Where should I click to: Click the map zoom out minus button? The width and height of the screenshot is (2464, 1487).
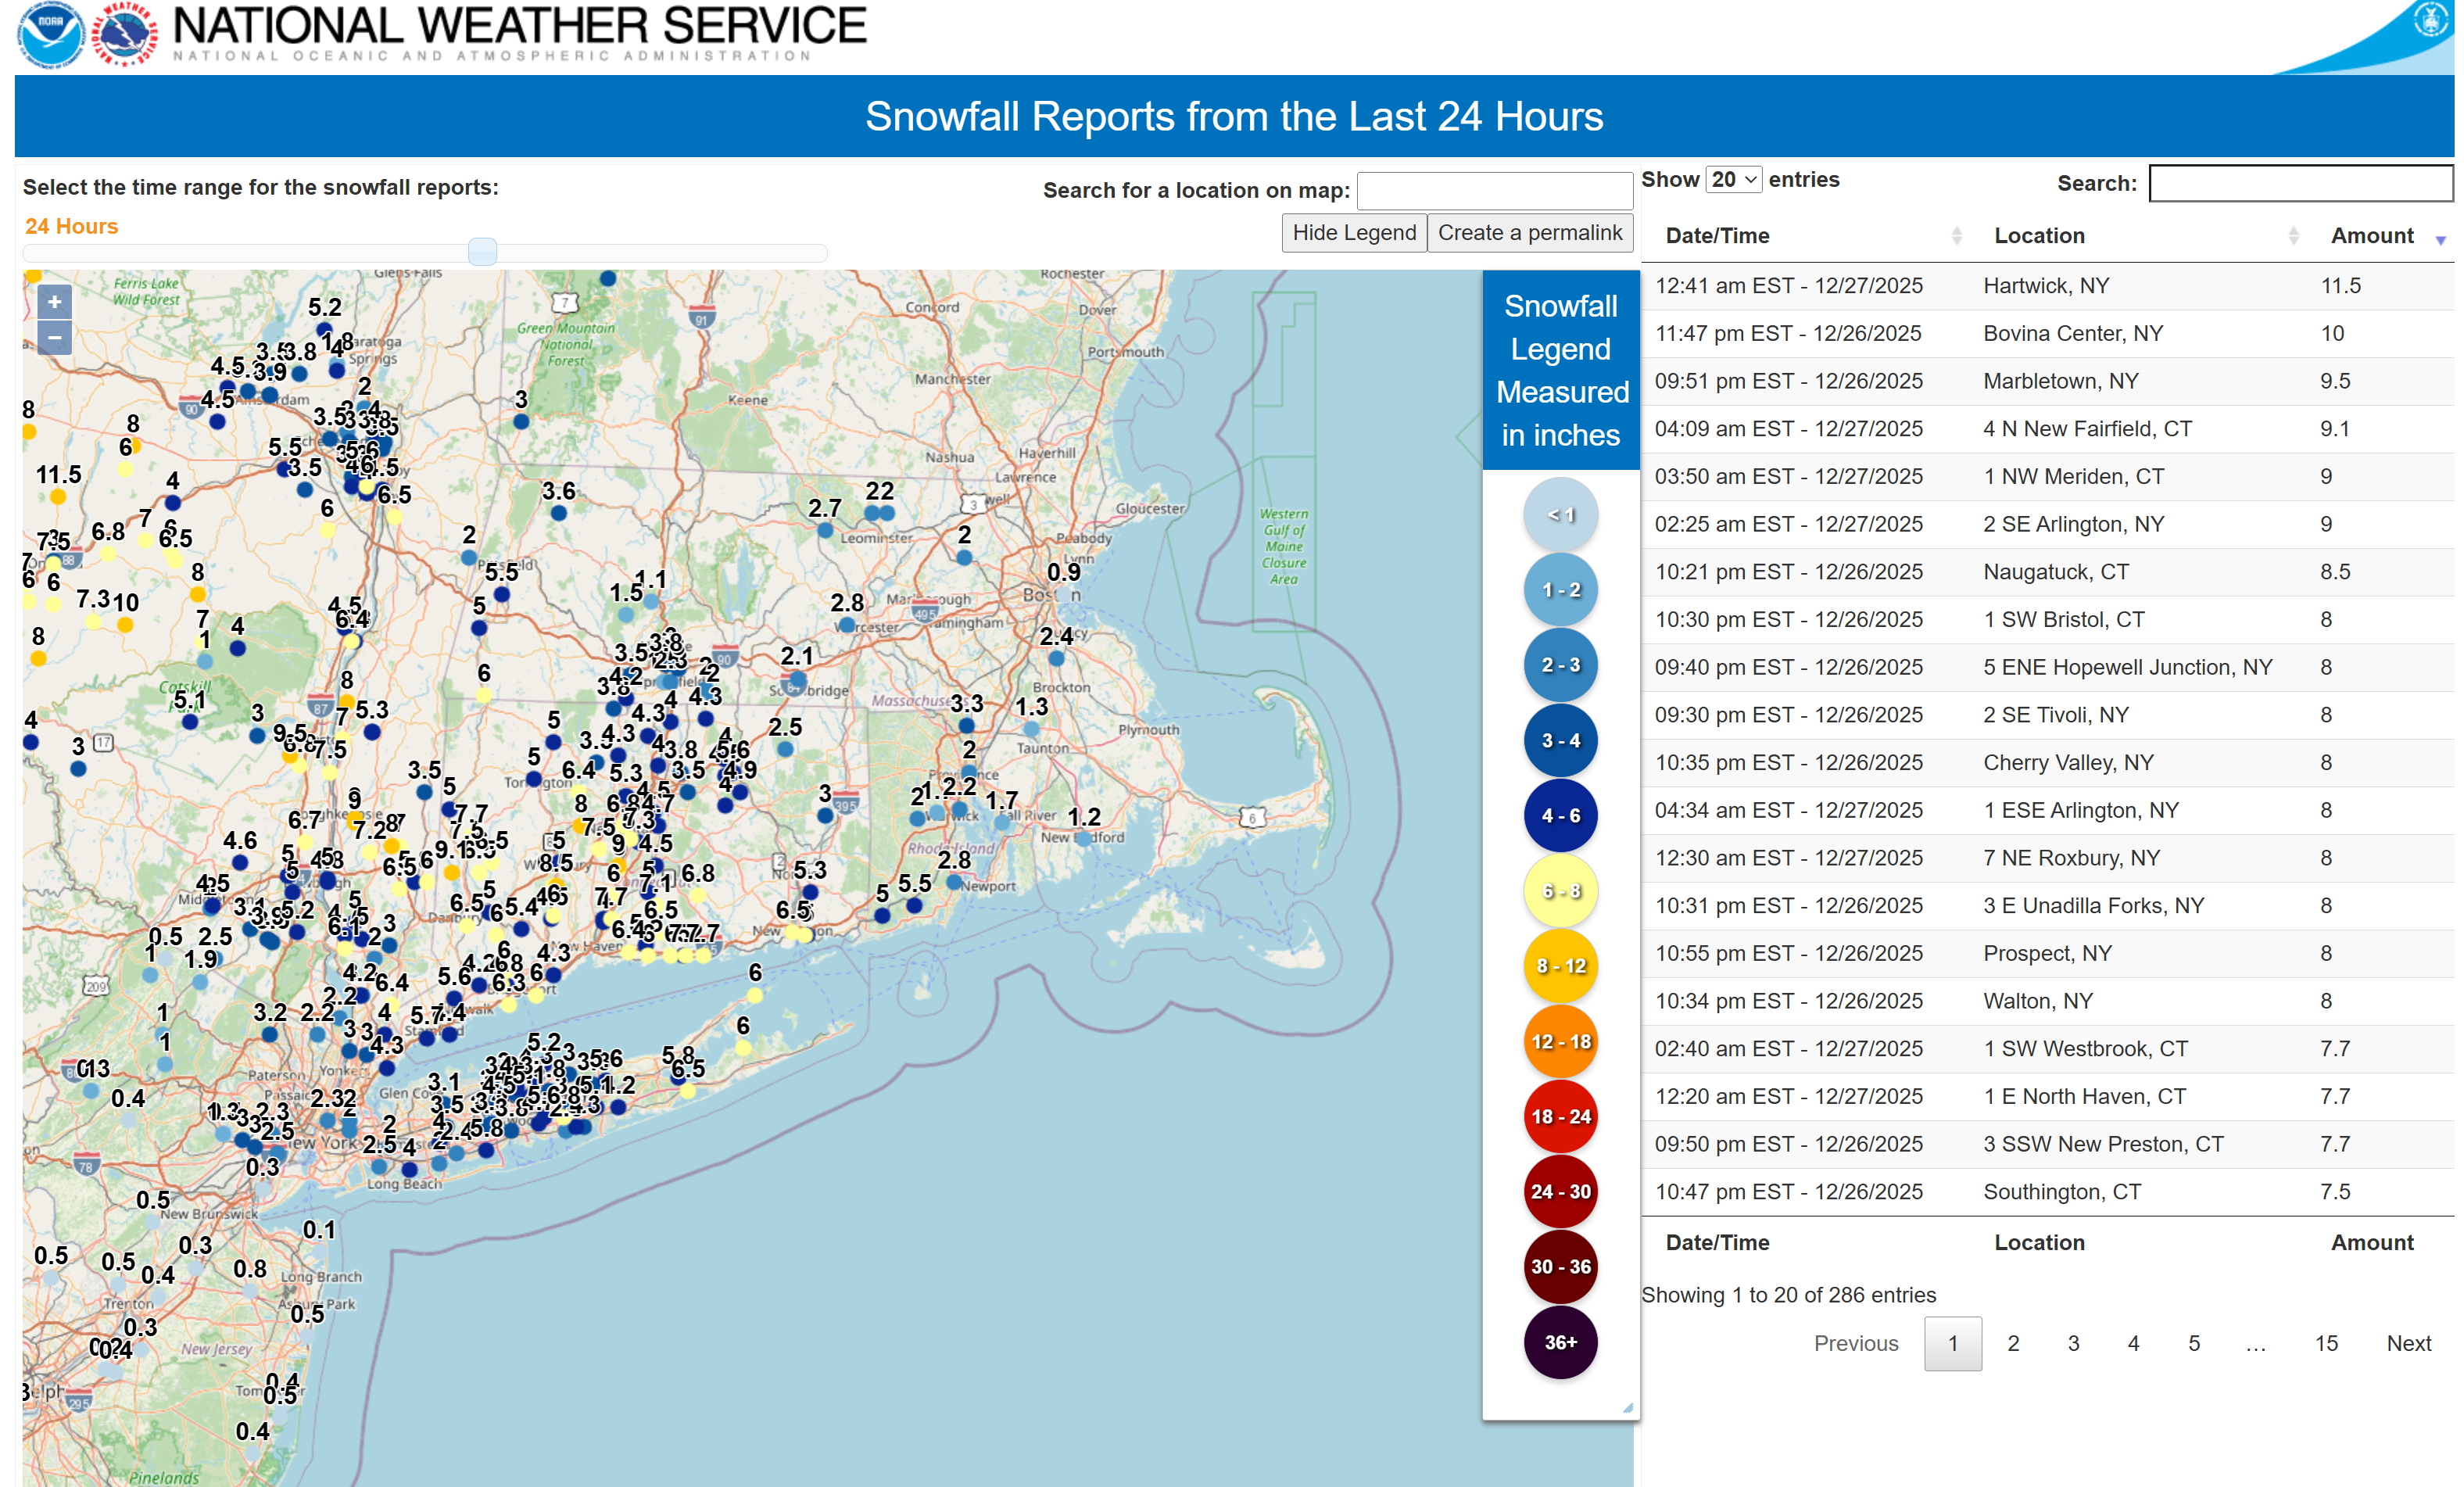pos(54,338)
